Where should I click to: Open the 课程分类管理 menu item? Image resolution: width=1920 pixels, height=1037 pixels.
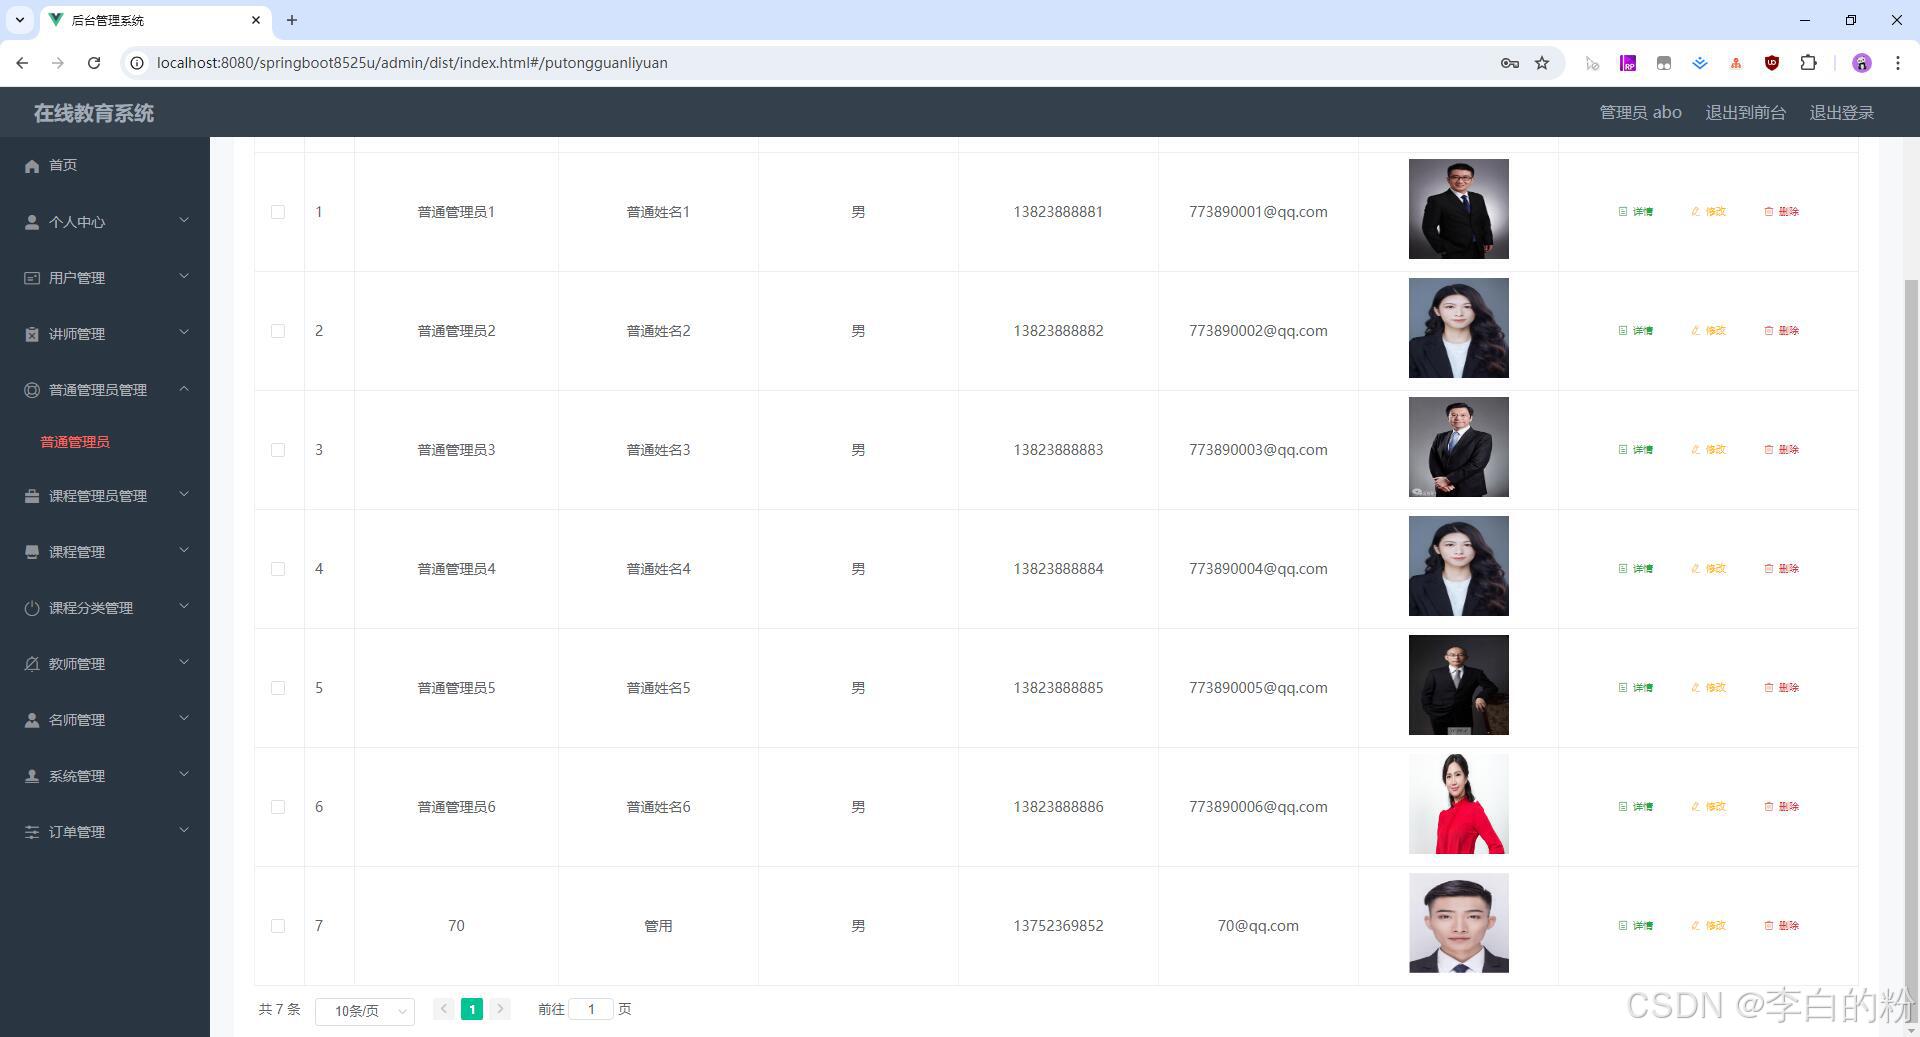105,608
